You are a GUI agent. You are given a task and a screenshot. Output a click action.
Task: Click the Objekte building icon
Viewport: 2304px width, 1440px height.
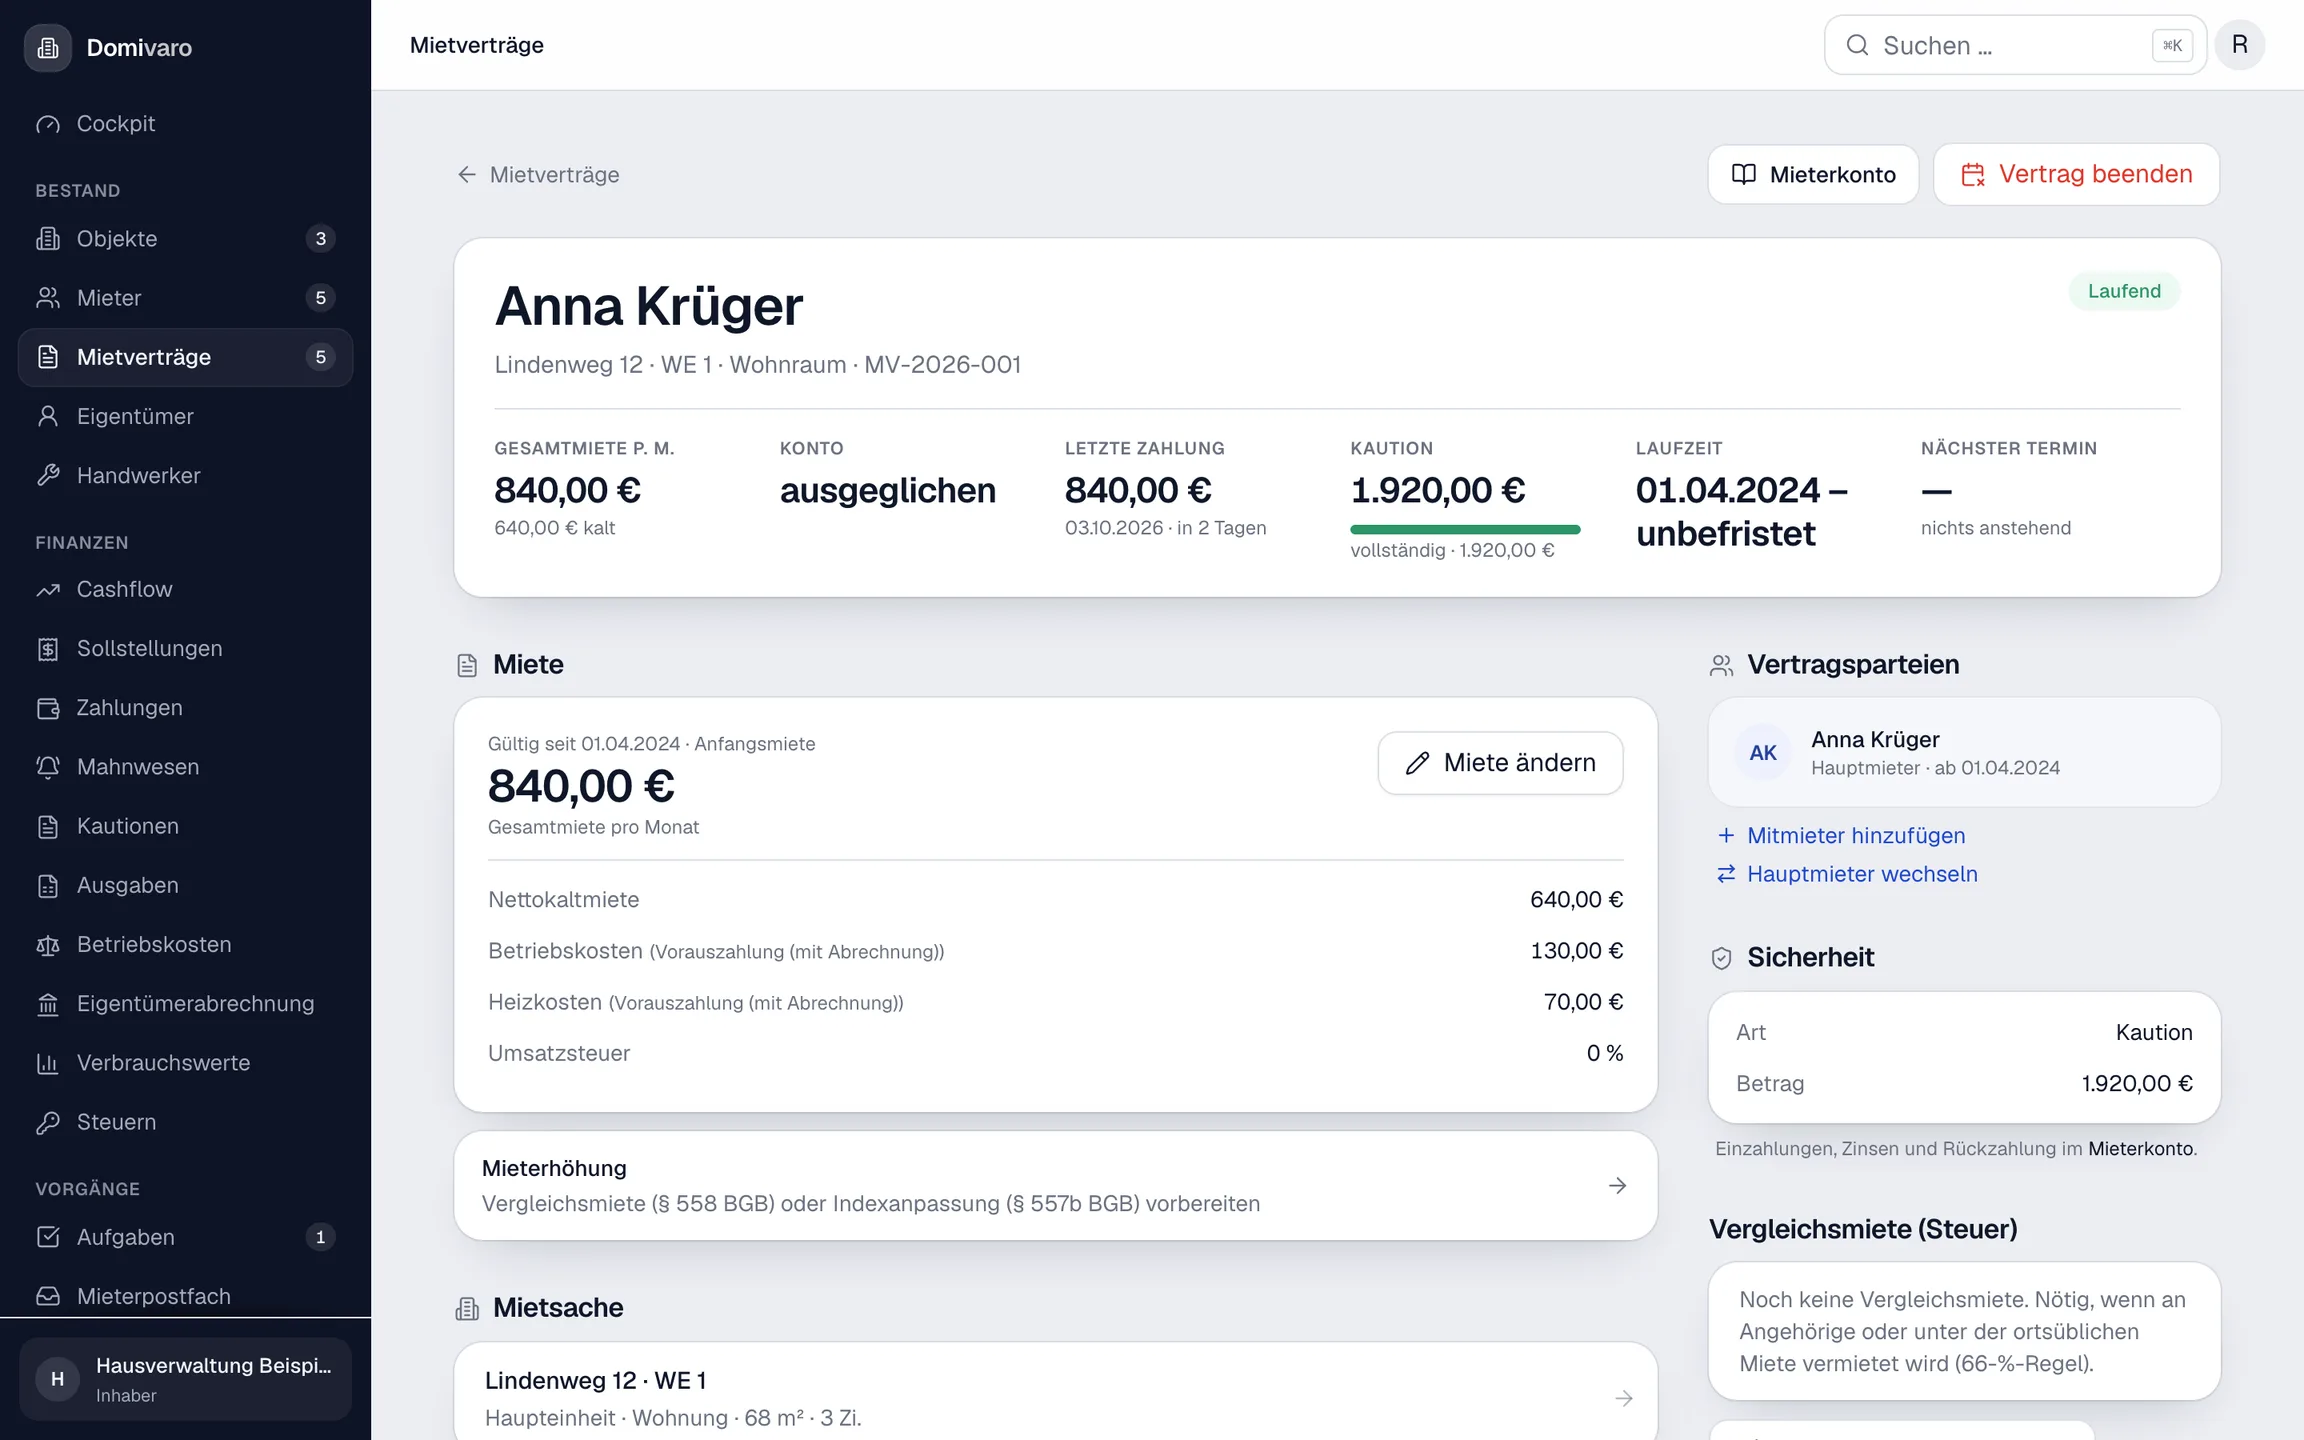(48, 239)
